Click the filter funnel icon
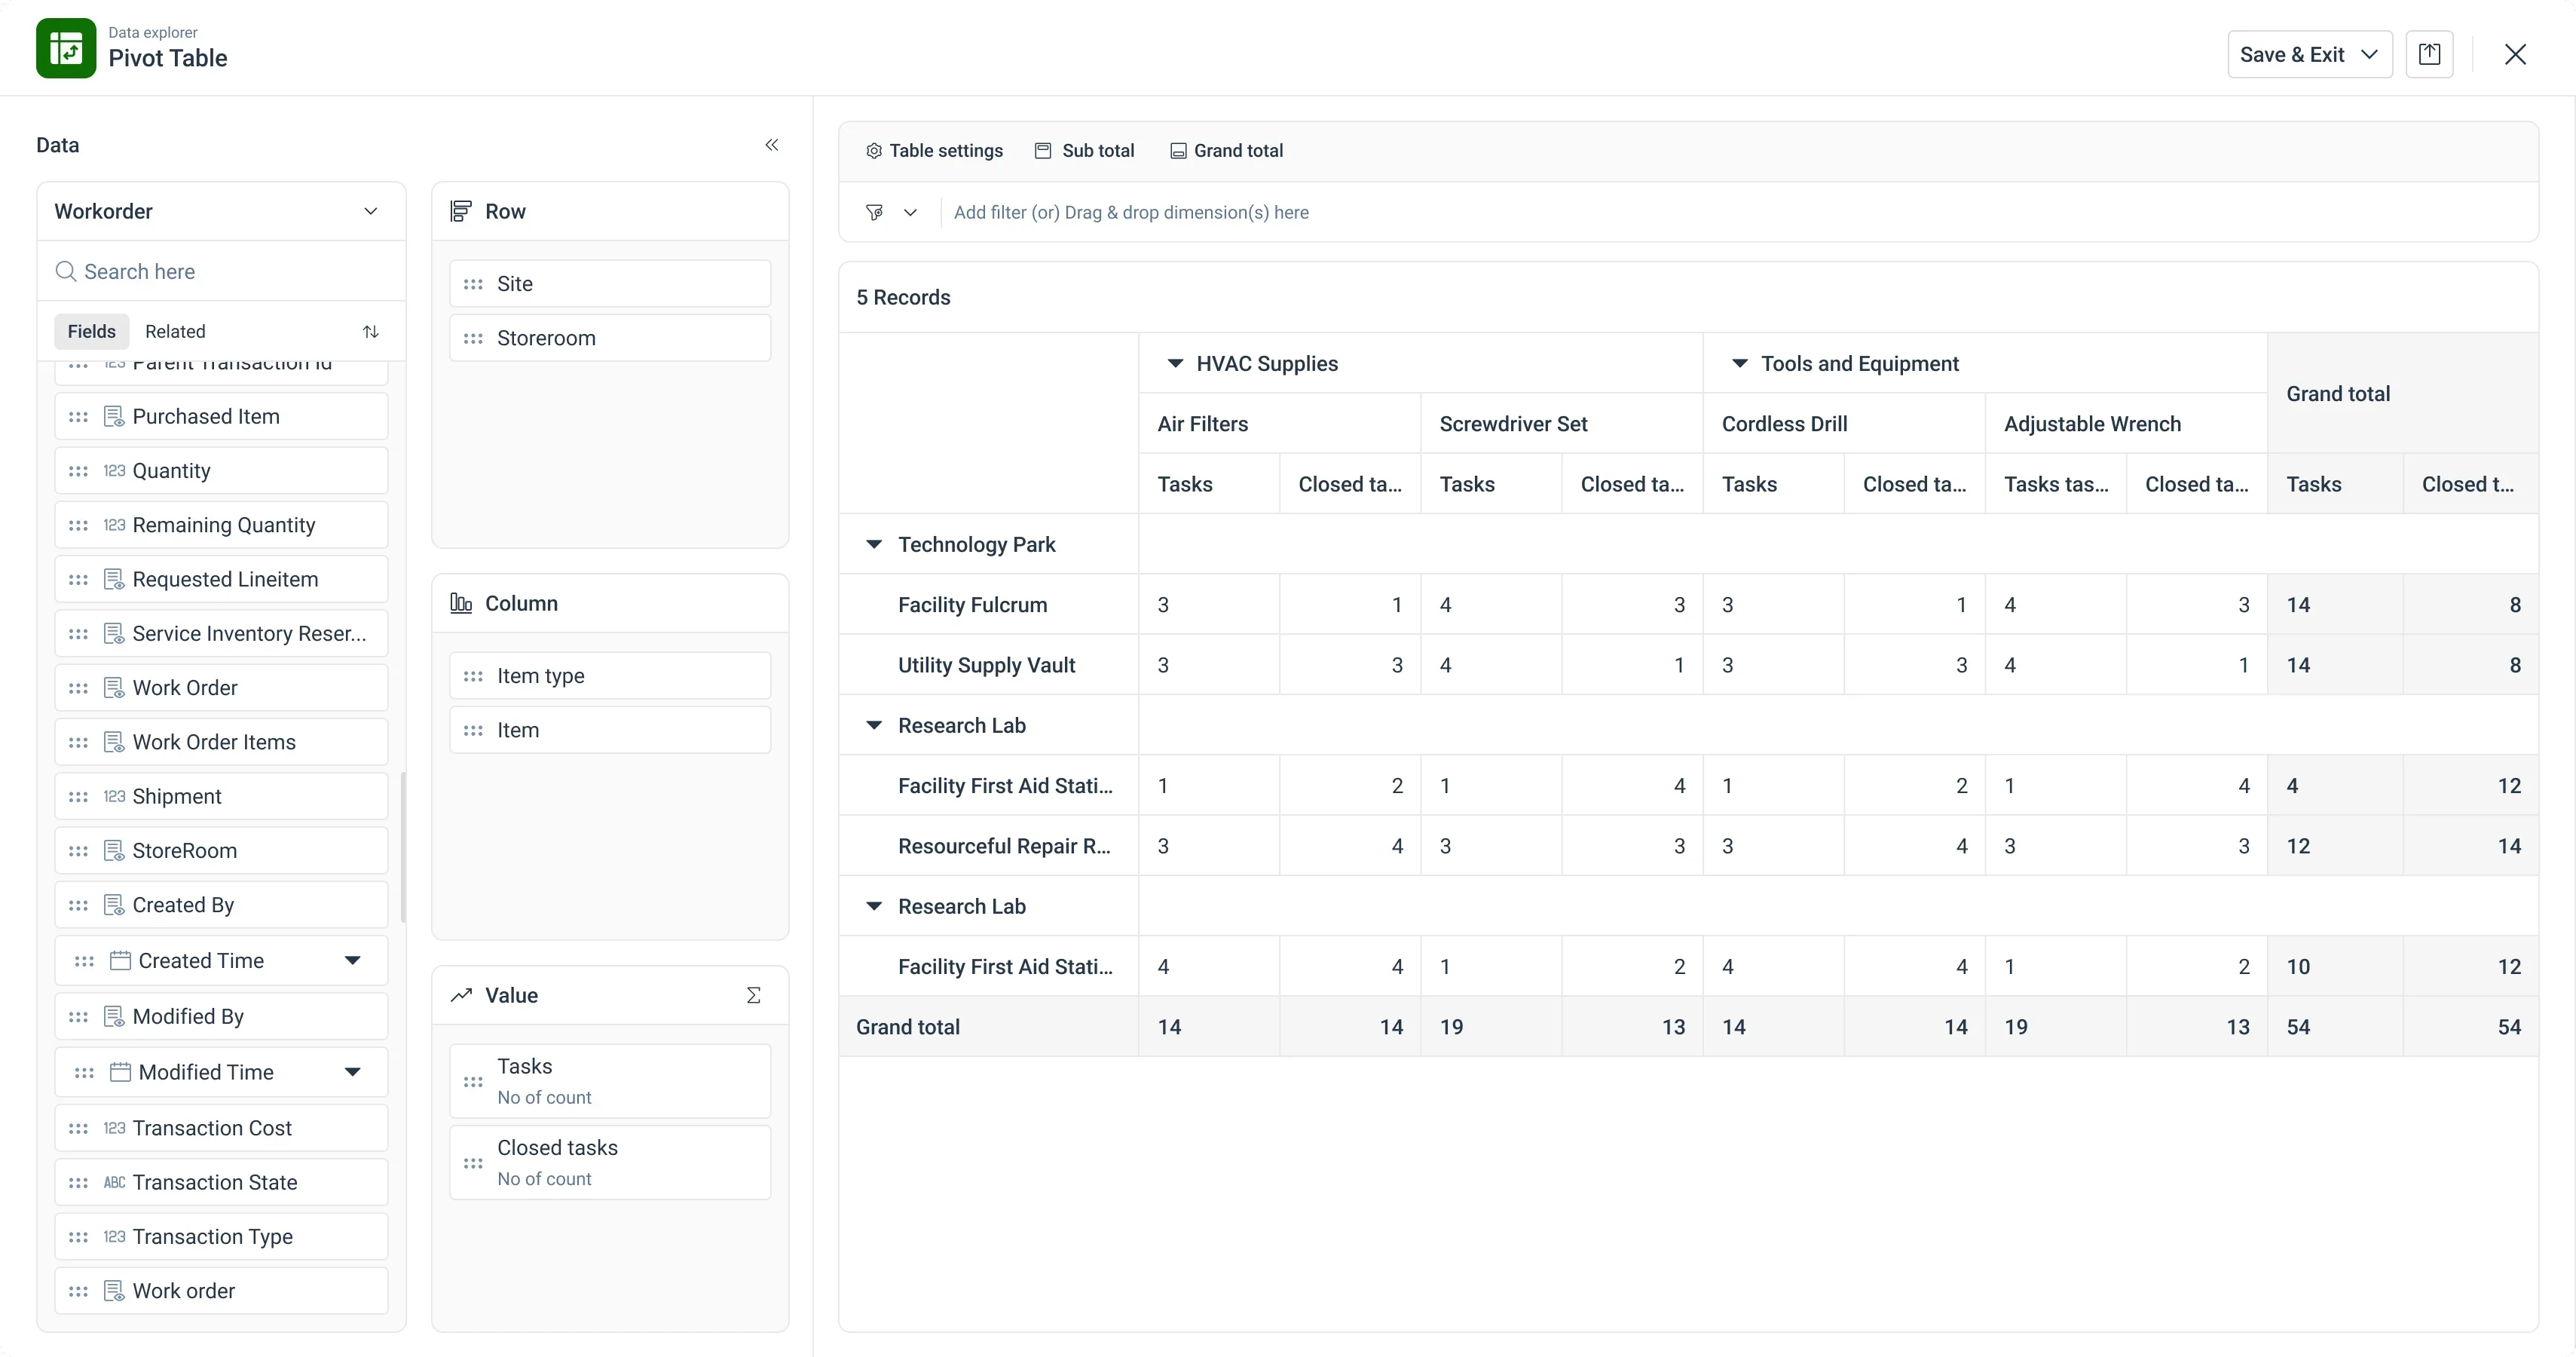This screenshot has width=2576, height=1357. (874, 212)
